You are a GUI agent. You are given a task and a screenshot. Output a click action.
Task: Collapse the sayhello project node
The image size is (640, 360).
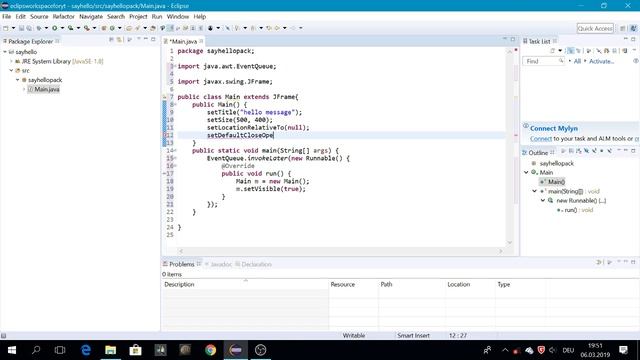(x=5, y=52)
